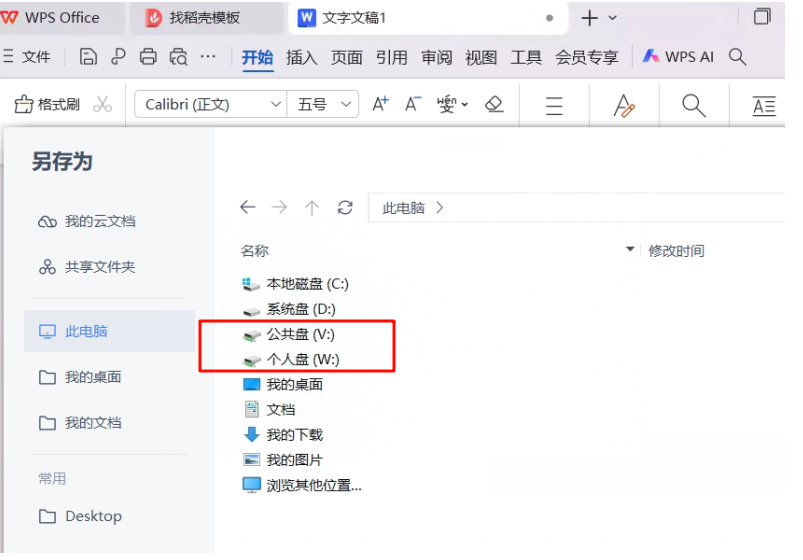The height and width of the screenshot is (560, 803).
Task: Expand the path chevron after 此电脑
Action: click(x=440, y=208)
